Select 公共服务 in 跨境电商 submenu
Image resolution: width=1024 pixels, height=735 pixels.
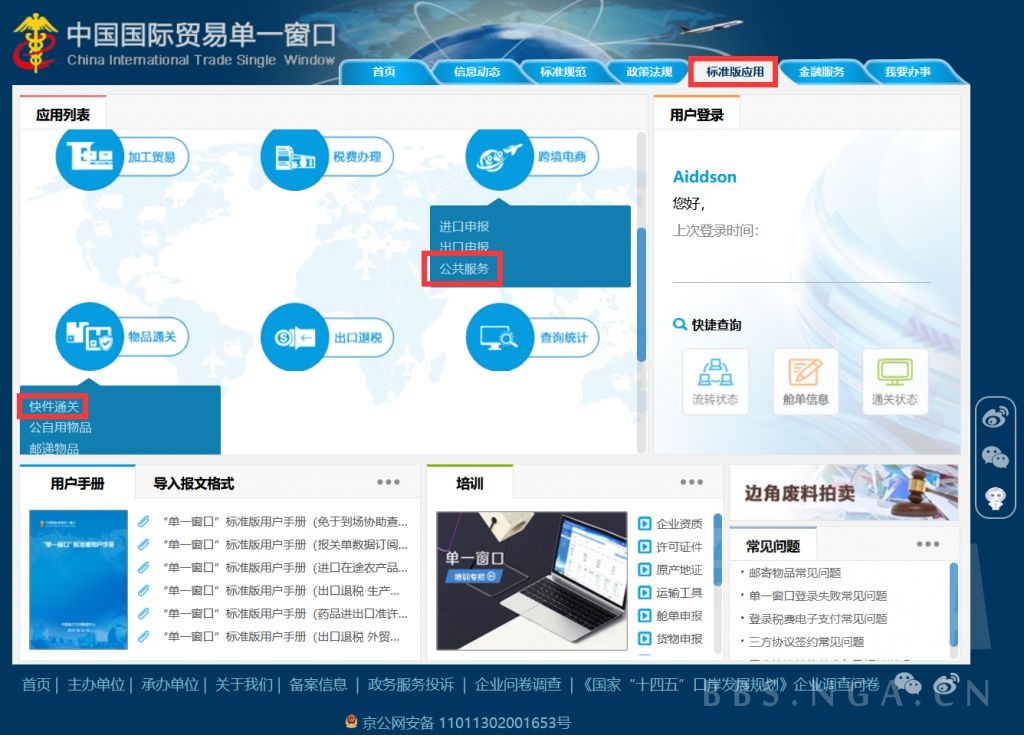click(464, 269)
